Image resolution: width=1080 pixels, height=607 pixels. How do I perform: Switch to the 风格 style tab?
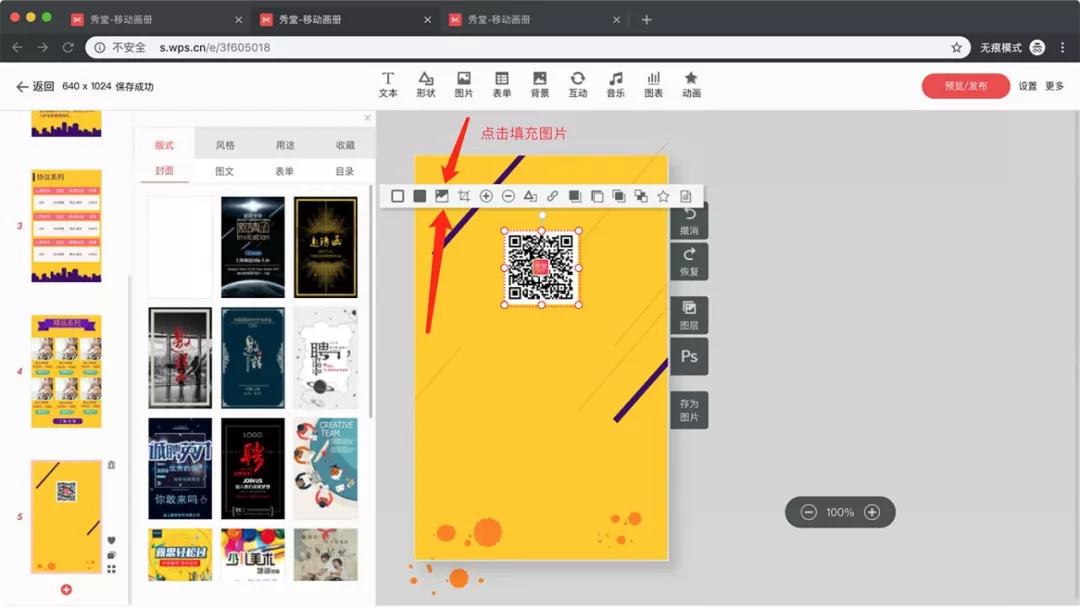click(225, 145)
